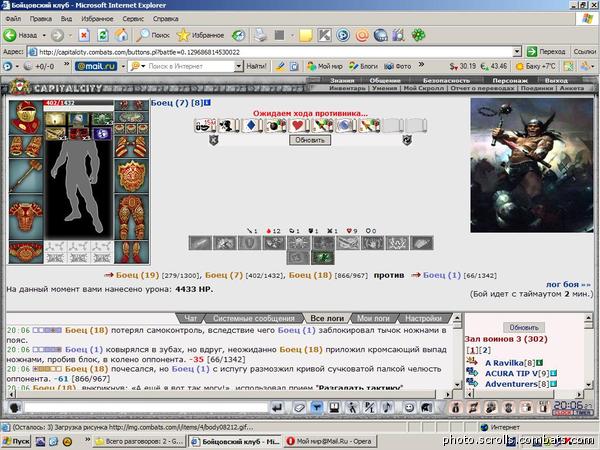Click the warrior avatar image
This screenshot has height=450, width=600.
tap(531, 165)
